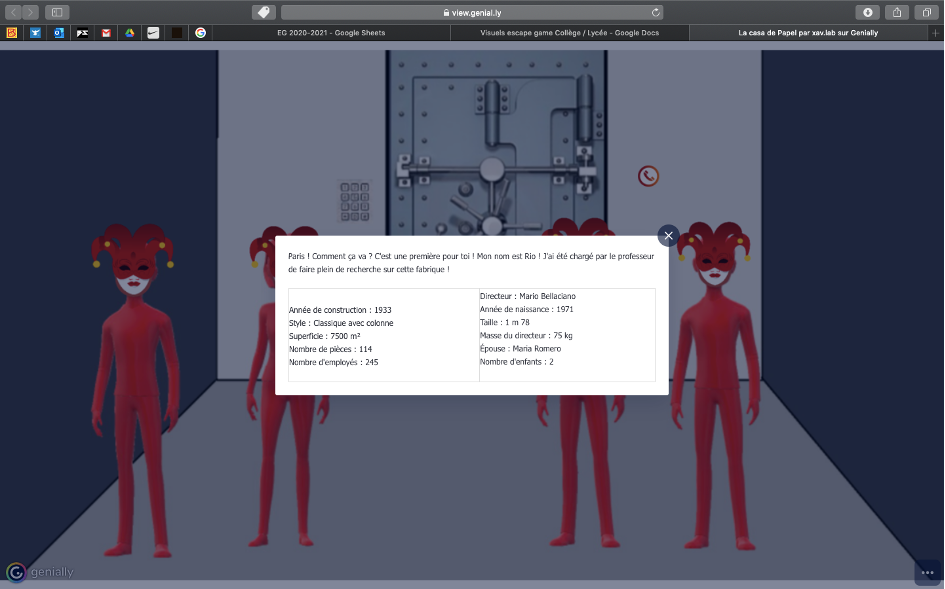Click 'Nombre d'enfants : 2' line

point(516,362)
